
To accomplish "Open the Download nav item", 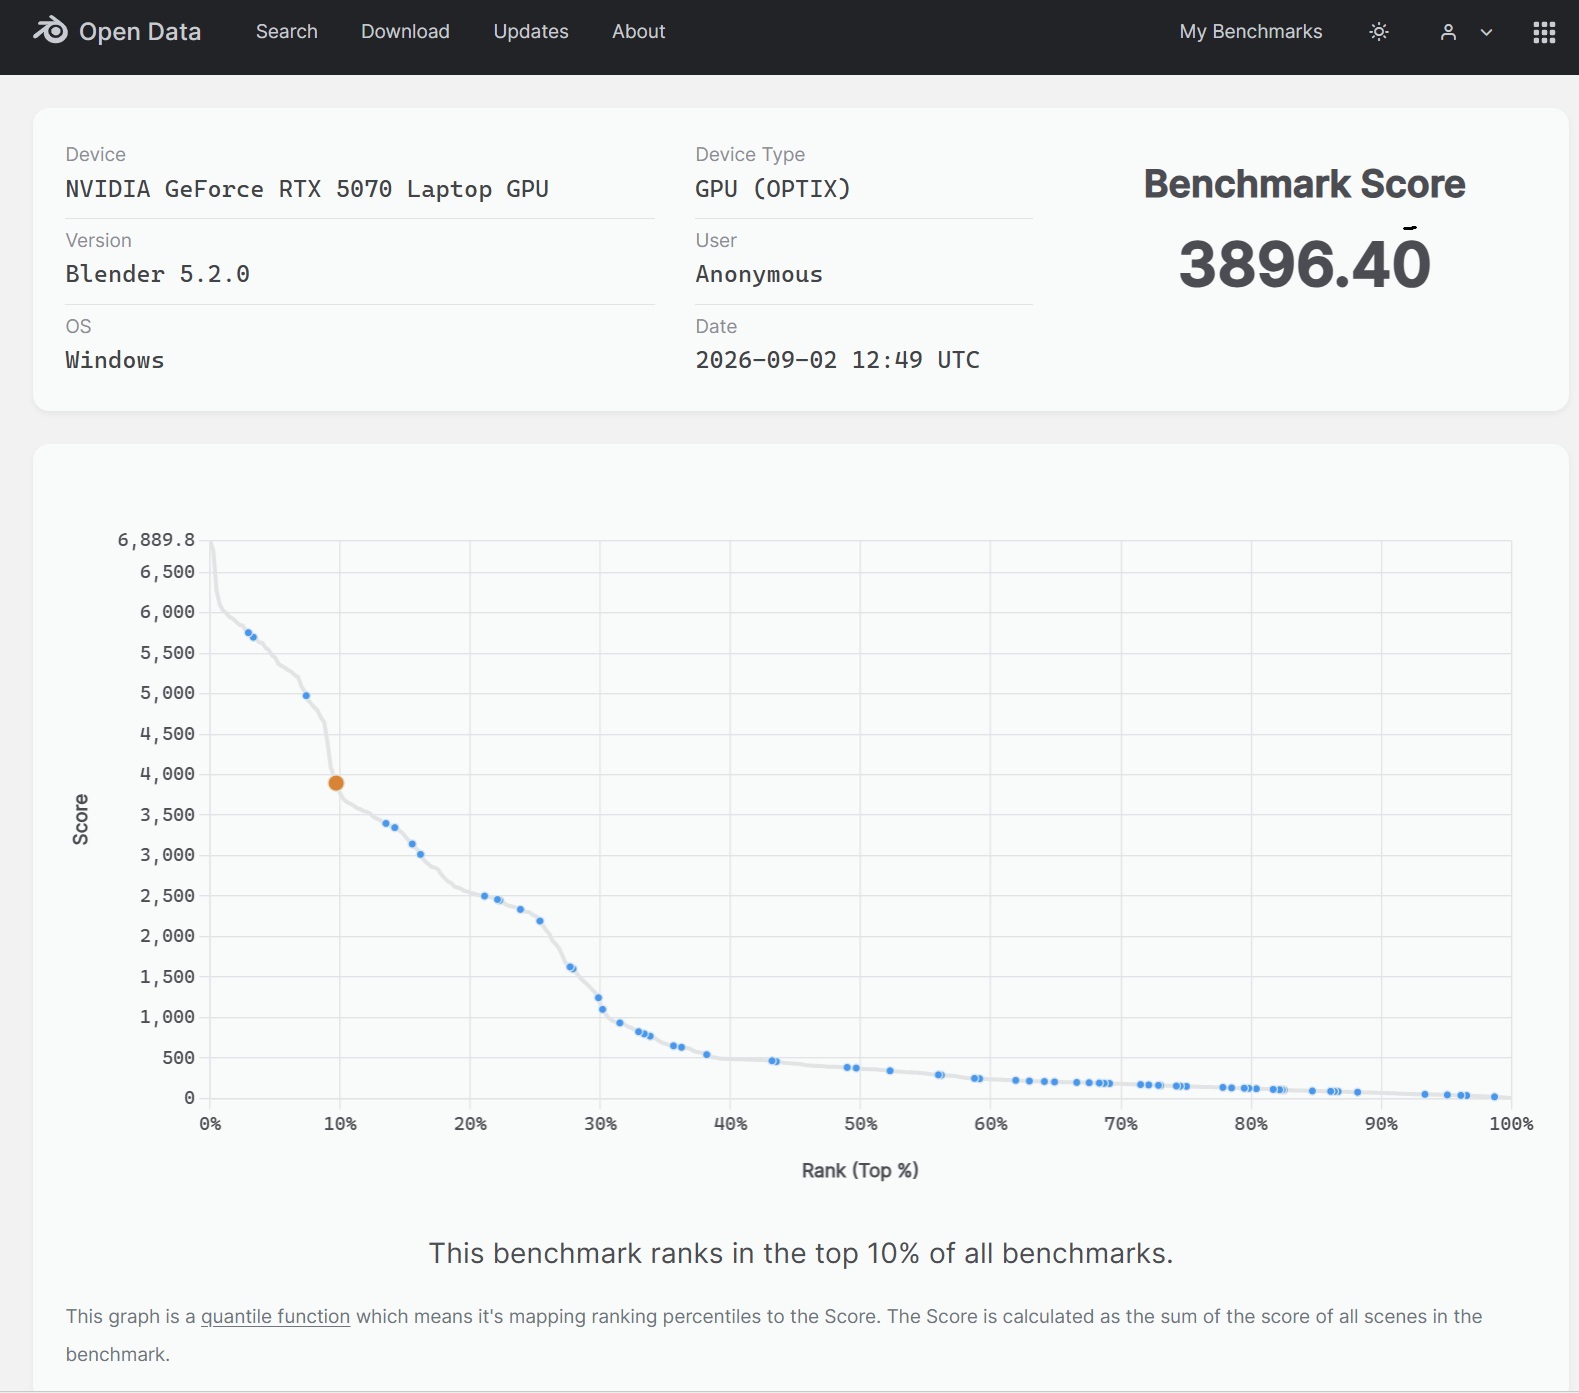I will point(405,32).
